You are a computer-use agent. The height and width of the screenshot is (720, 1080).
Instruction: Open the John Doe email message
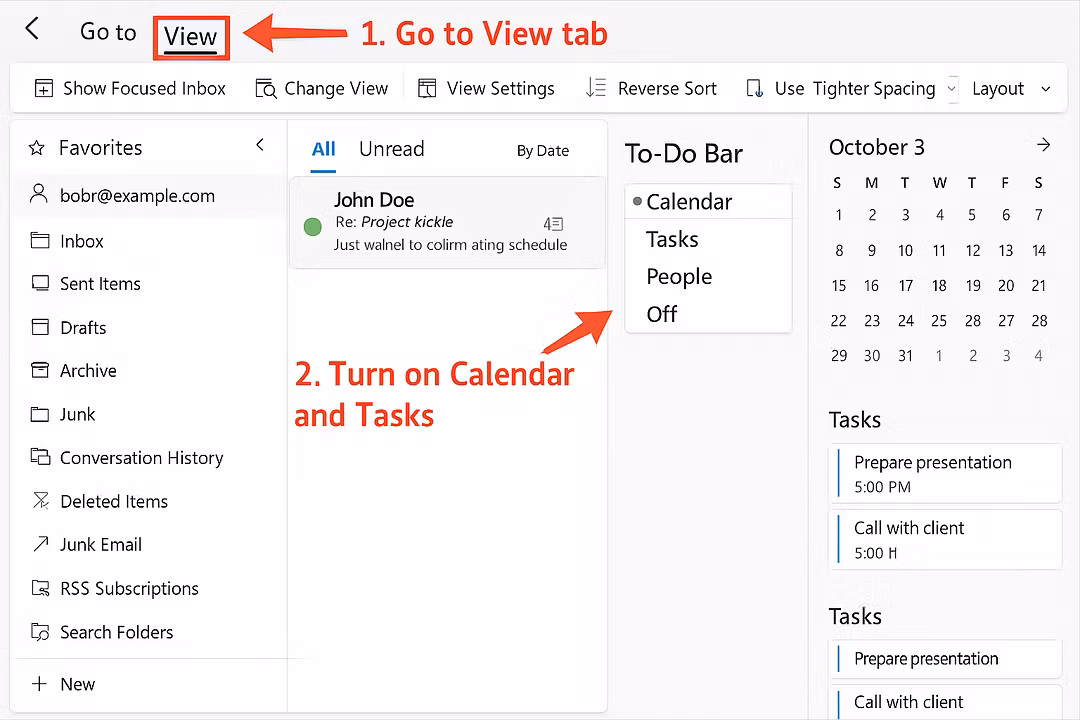[x=447, y=223]
